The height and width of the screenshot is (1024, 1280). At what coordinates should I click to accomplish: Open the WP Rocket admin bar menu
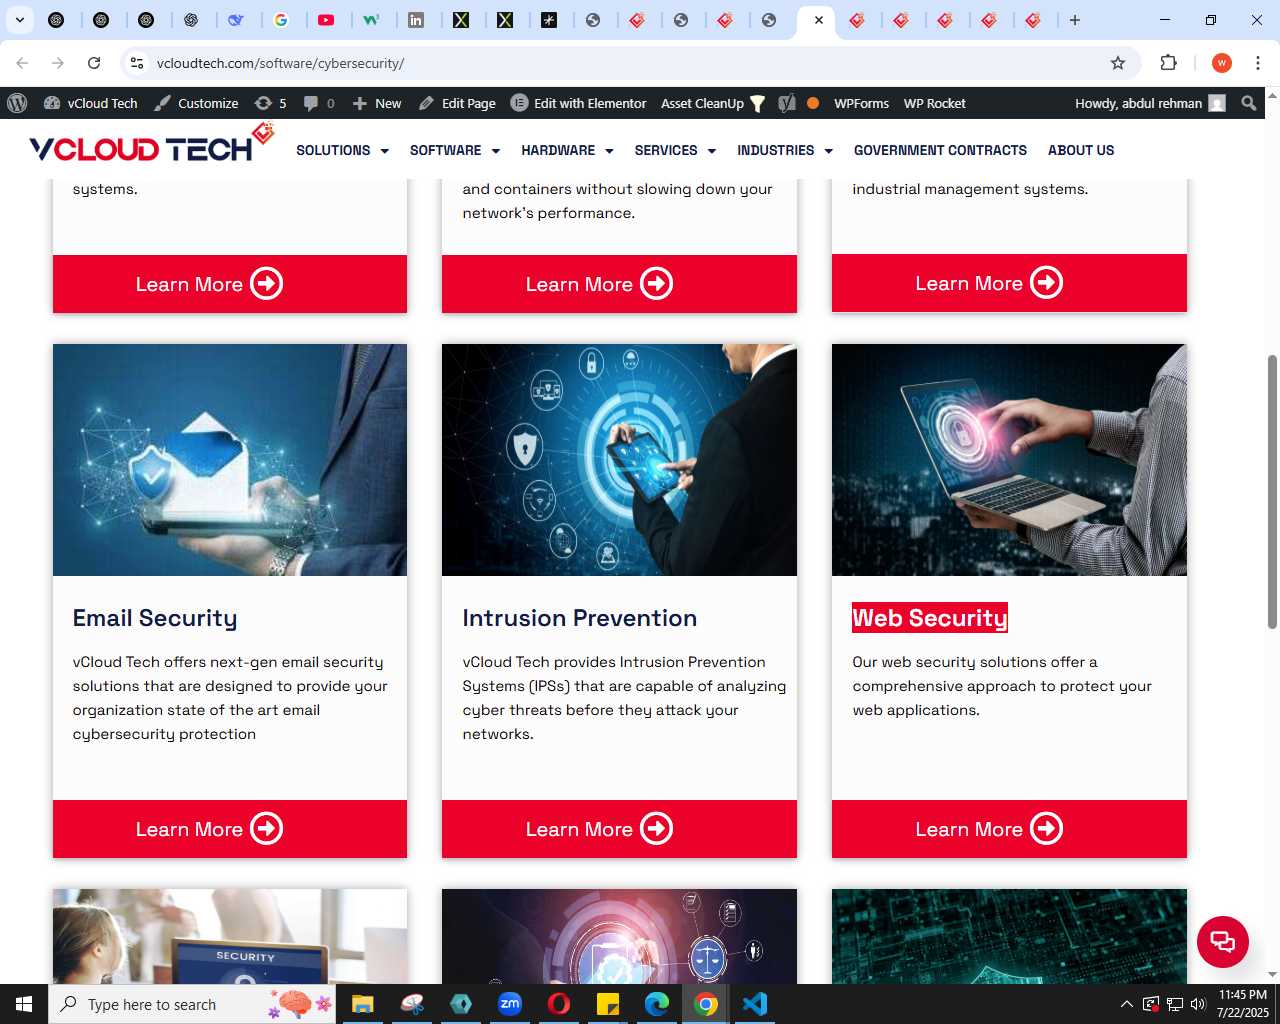934,103
